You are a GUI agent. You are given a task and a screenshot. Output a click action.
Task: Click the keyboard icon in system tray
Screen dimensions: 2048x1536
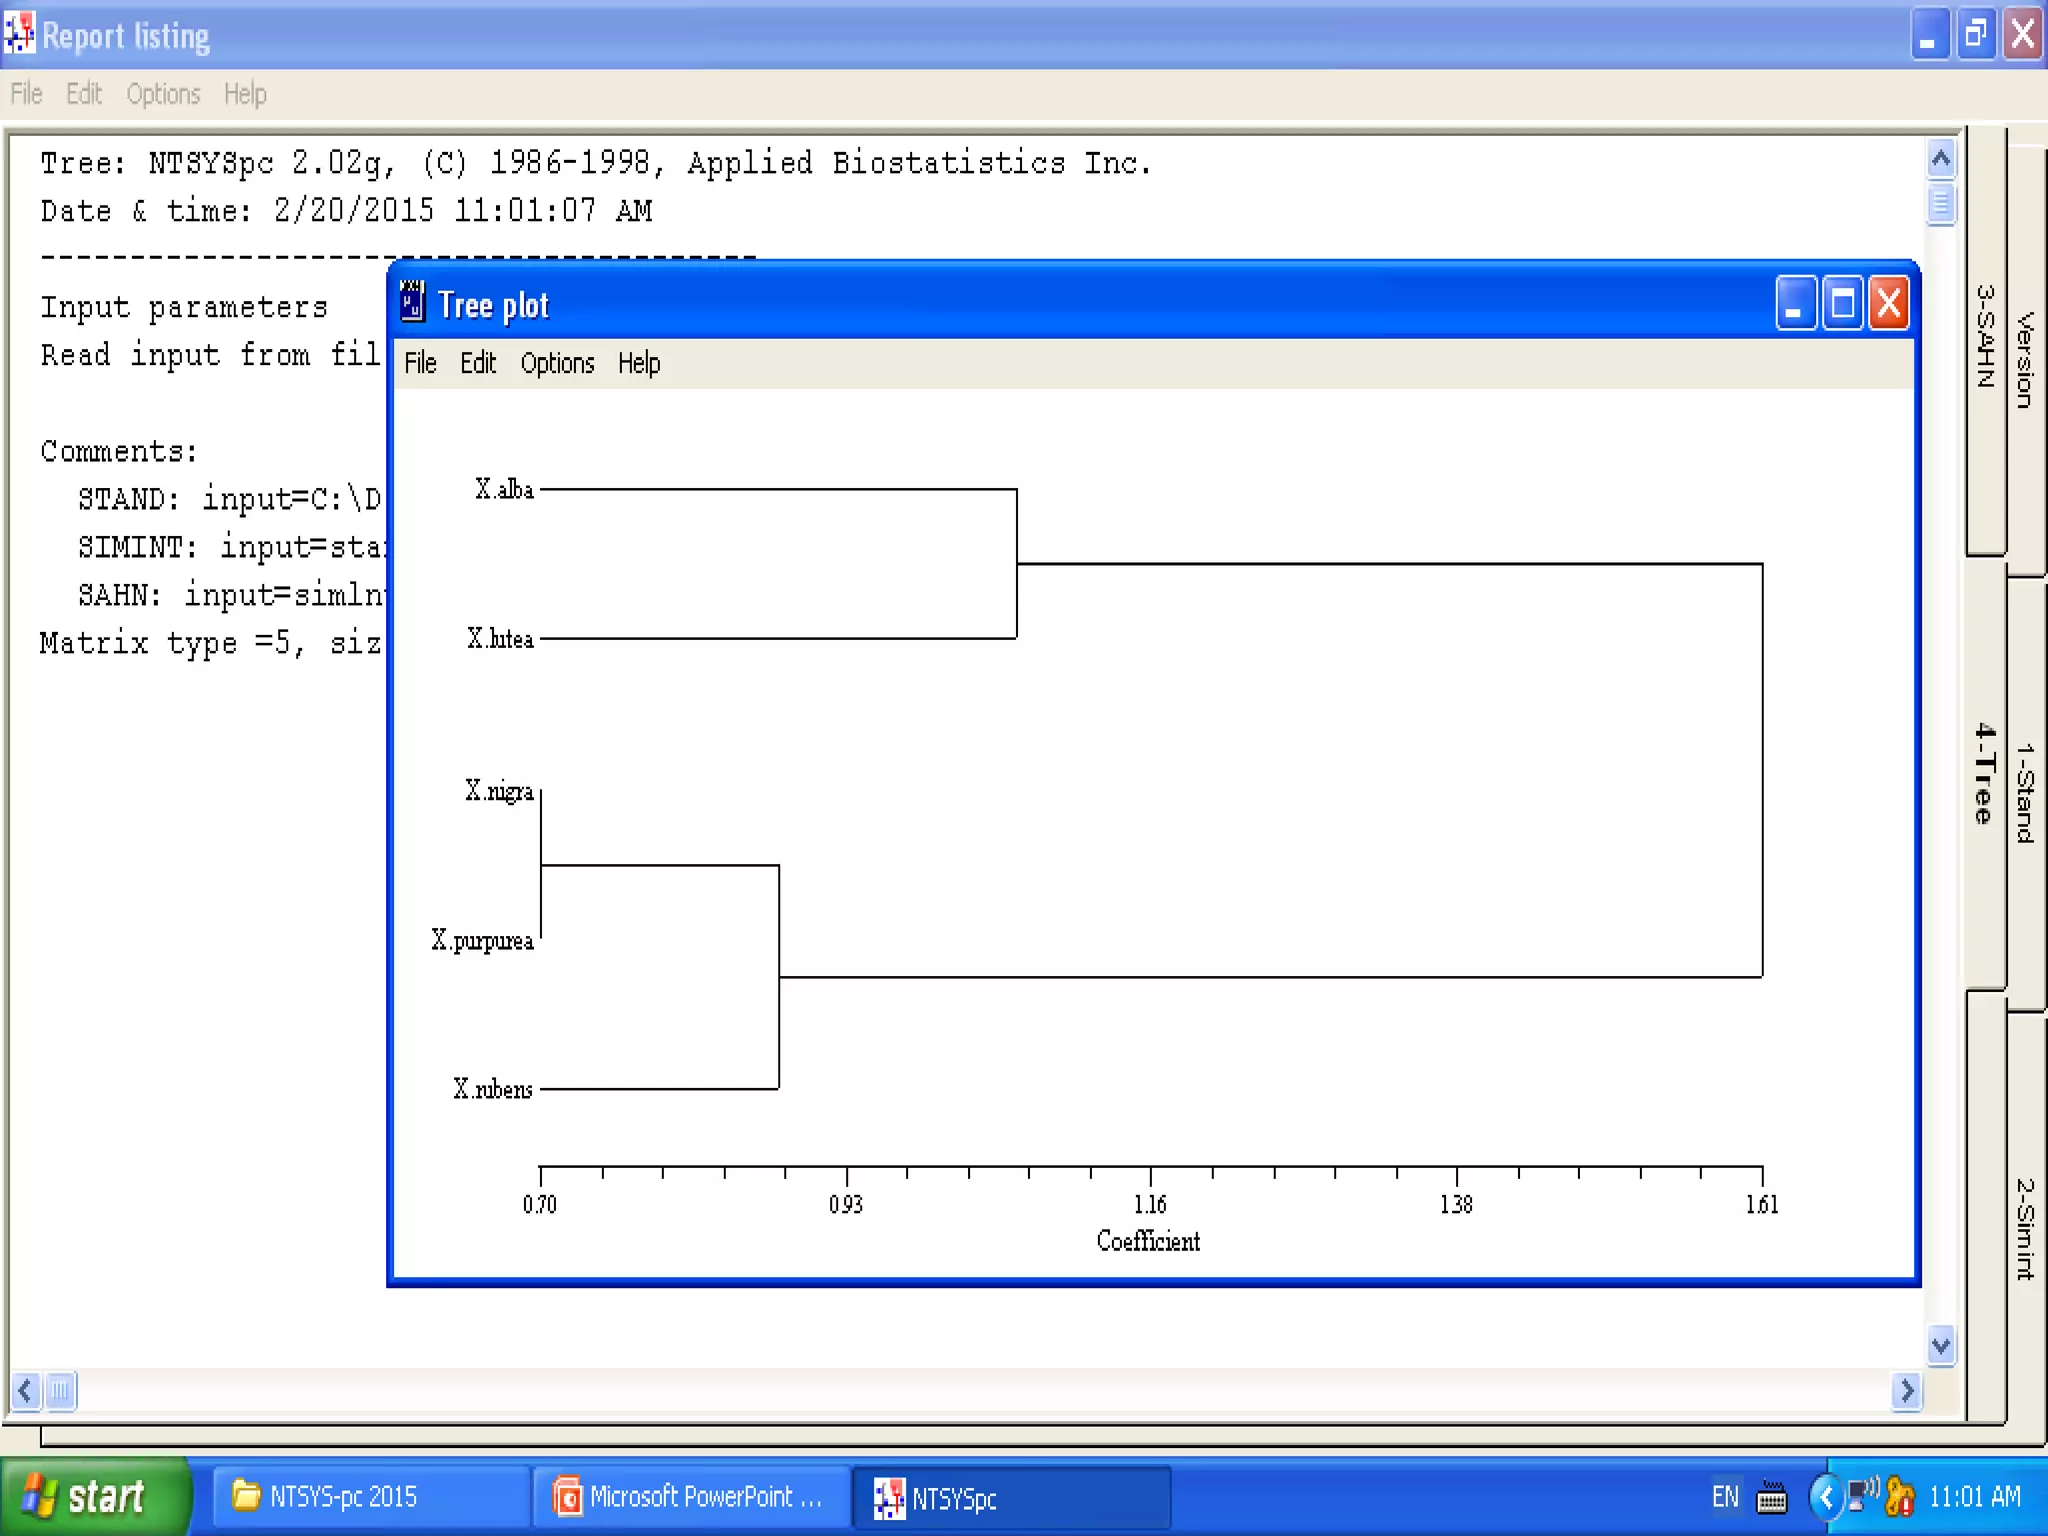coord(1771,1497)
